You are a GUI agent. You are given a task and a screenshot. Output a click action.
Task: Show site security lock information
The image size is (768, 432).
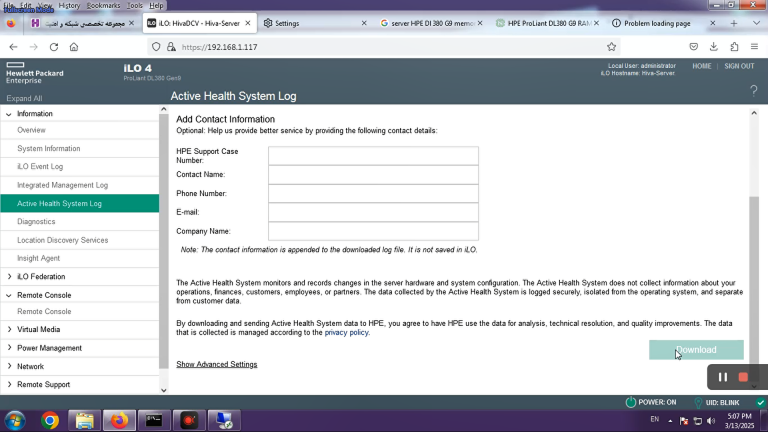click(x=171, y=47)
